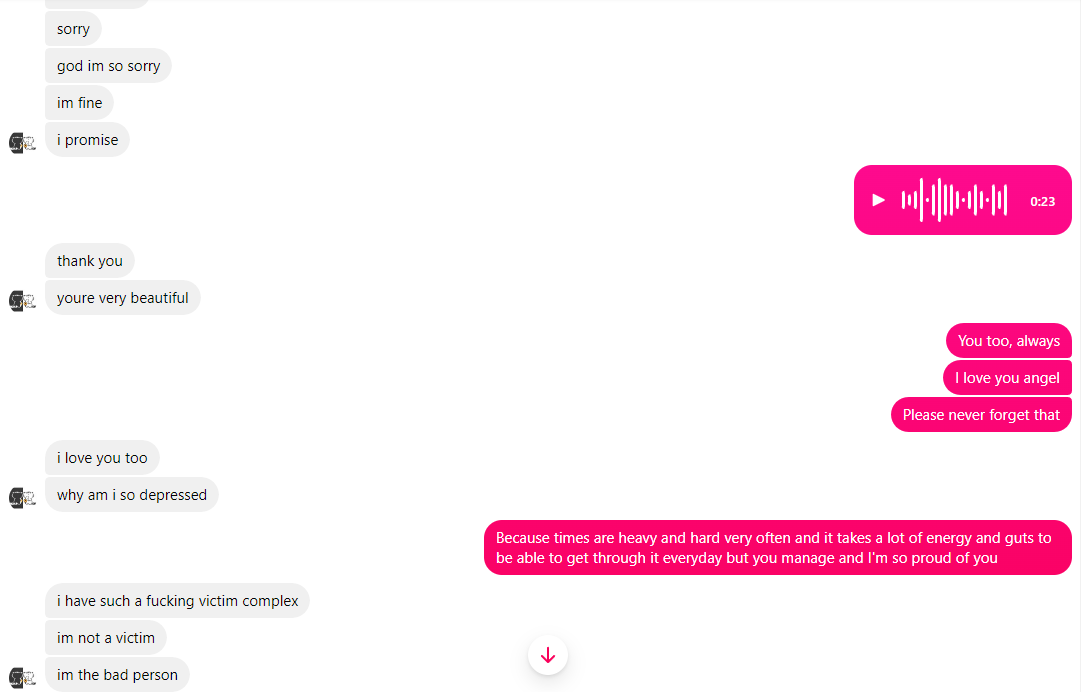Click sender avatar beside 'i promise'

pyautogui.click(x=22, y=143)
